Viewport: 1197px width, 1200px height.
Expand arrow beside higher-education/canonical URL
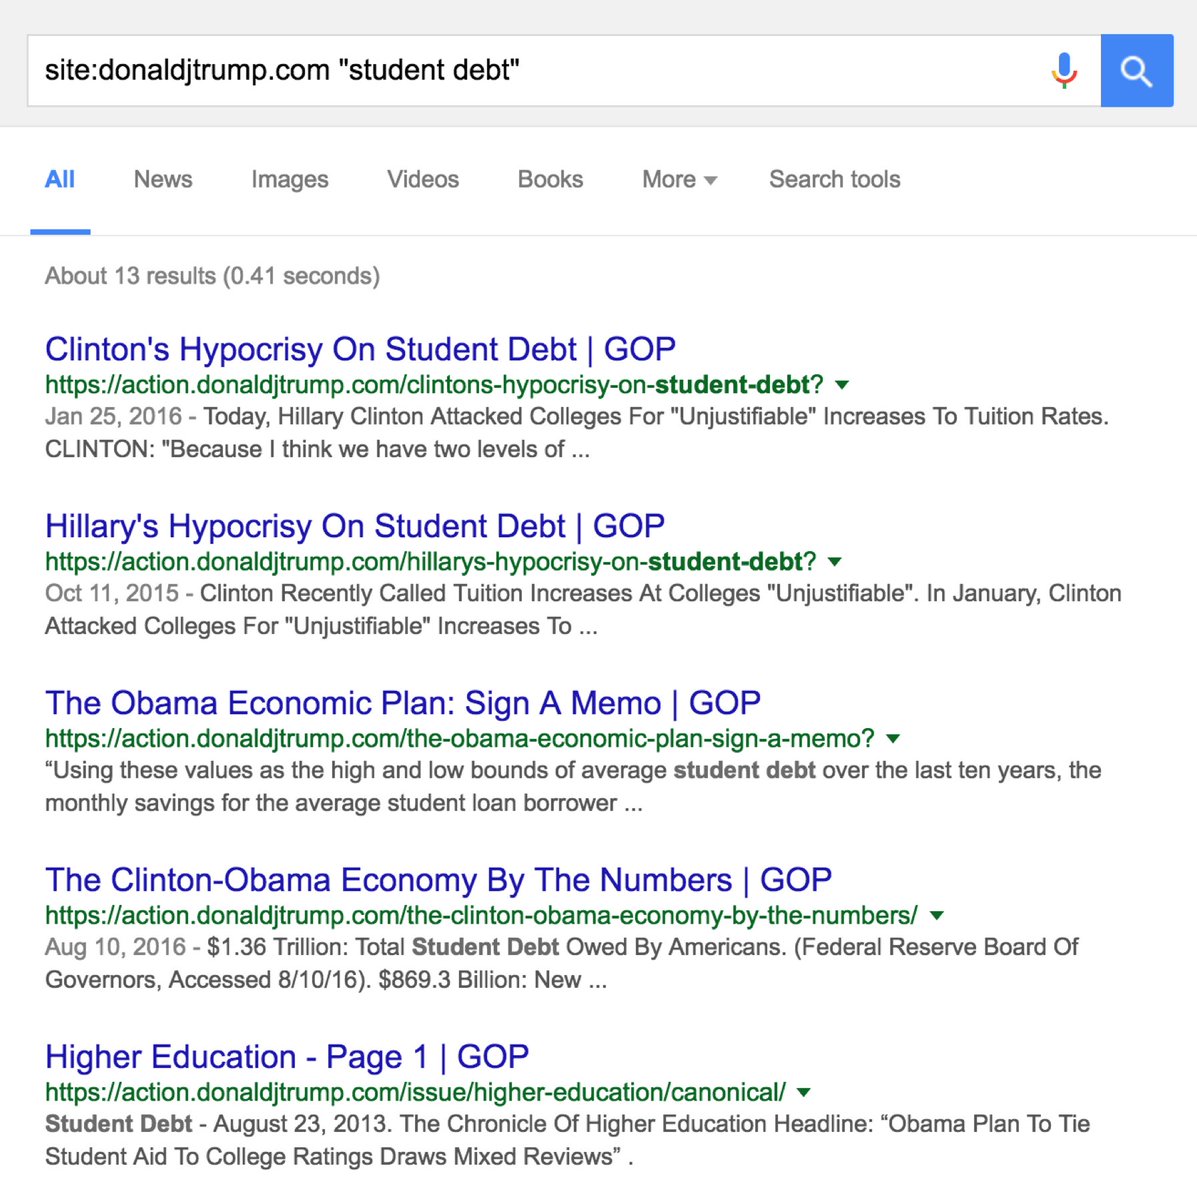pos(804,1093)
